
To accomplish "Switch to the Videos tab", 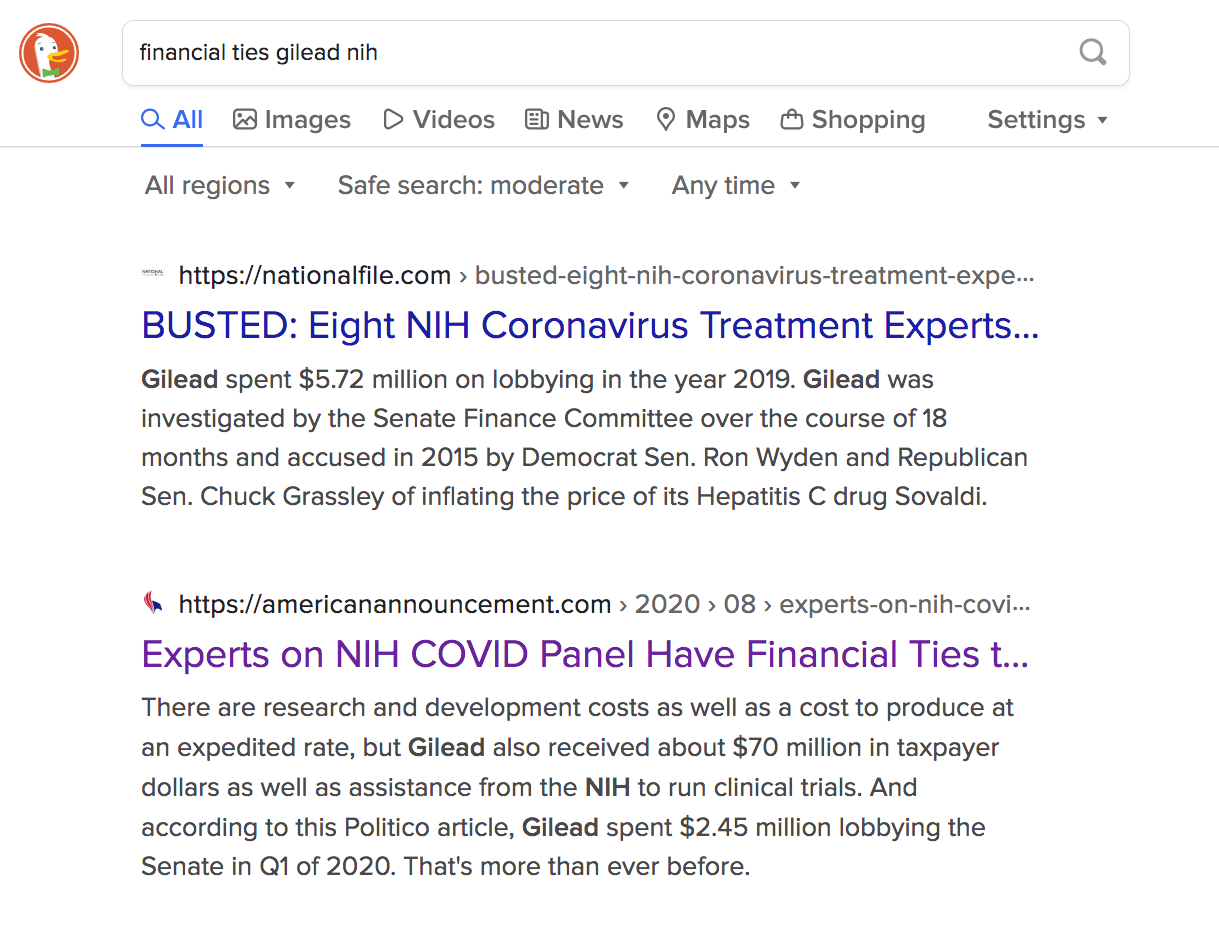I will 439,120.
